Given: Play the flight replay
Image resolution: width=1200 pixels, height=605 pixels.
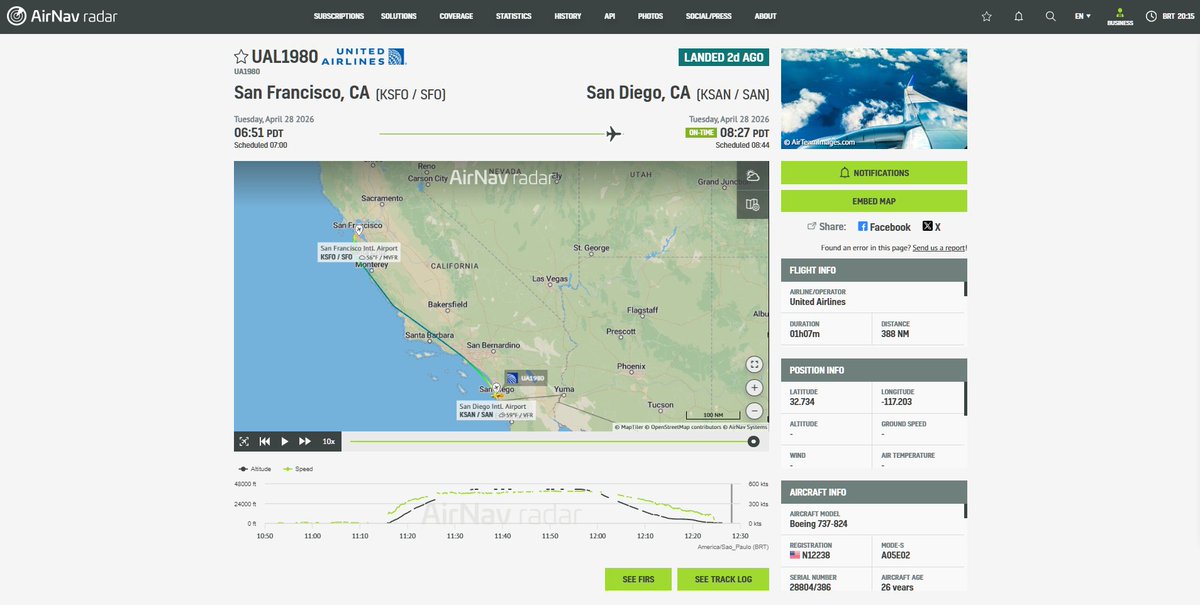Looking at the screenshot, I should (x=285, y=441).
